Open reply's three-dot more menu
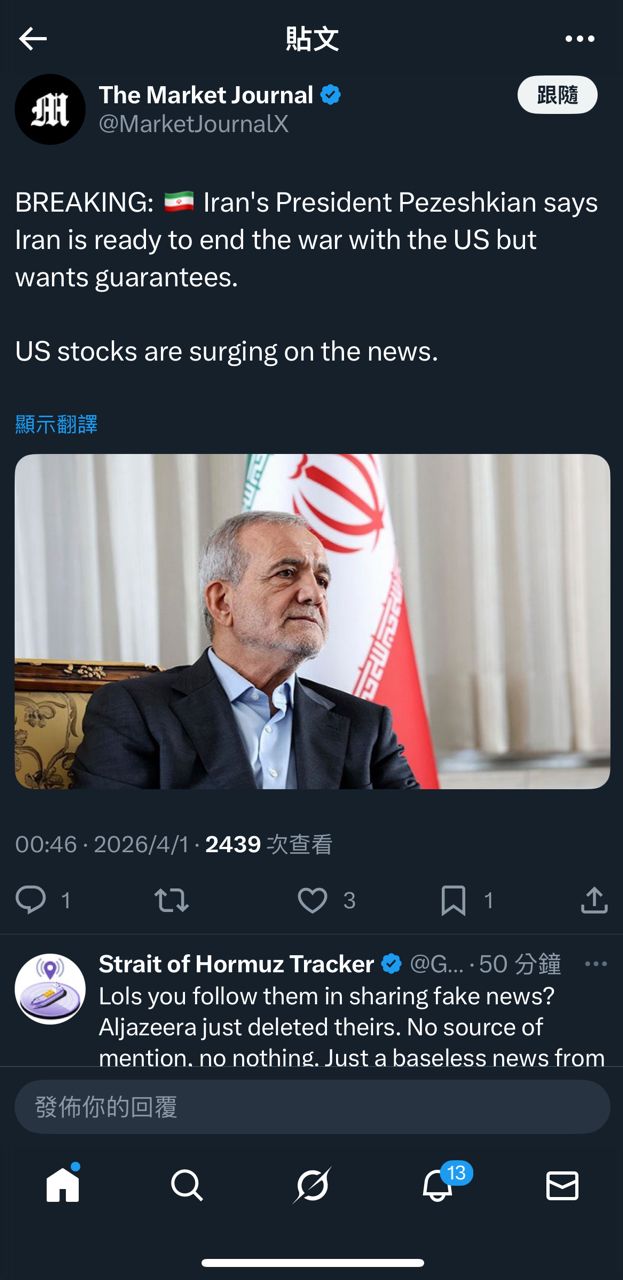623x1280 pixels. coord(596,964)
